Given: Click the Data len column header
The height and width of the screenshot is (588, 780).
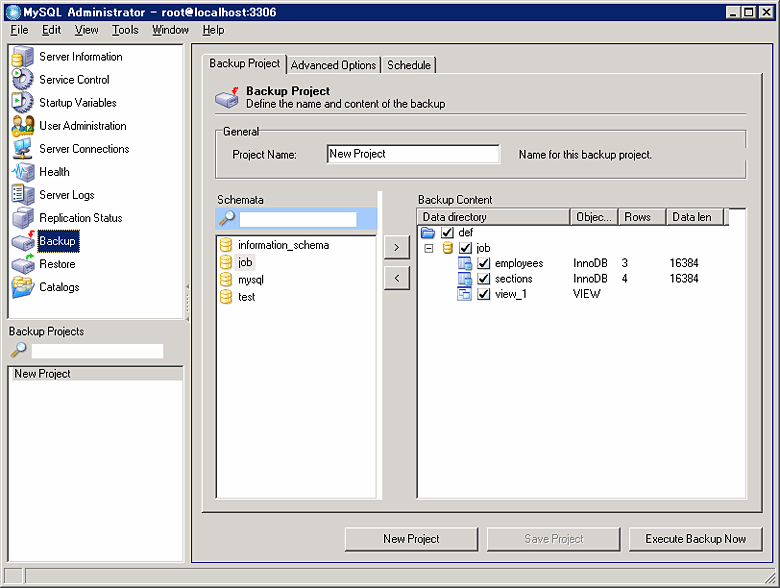Looking at the screenshot, I should [695, 217].
